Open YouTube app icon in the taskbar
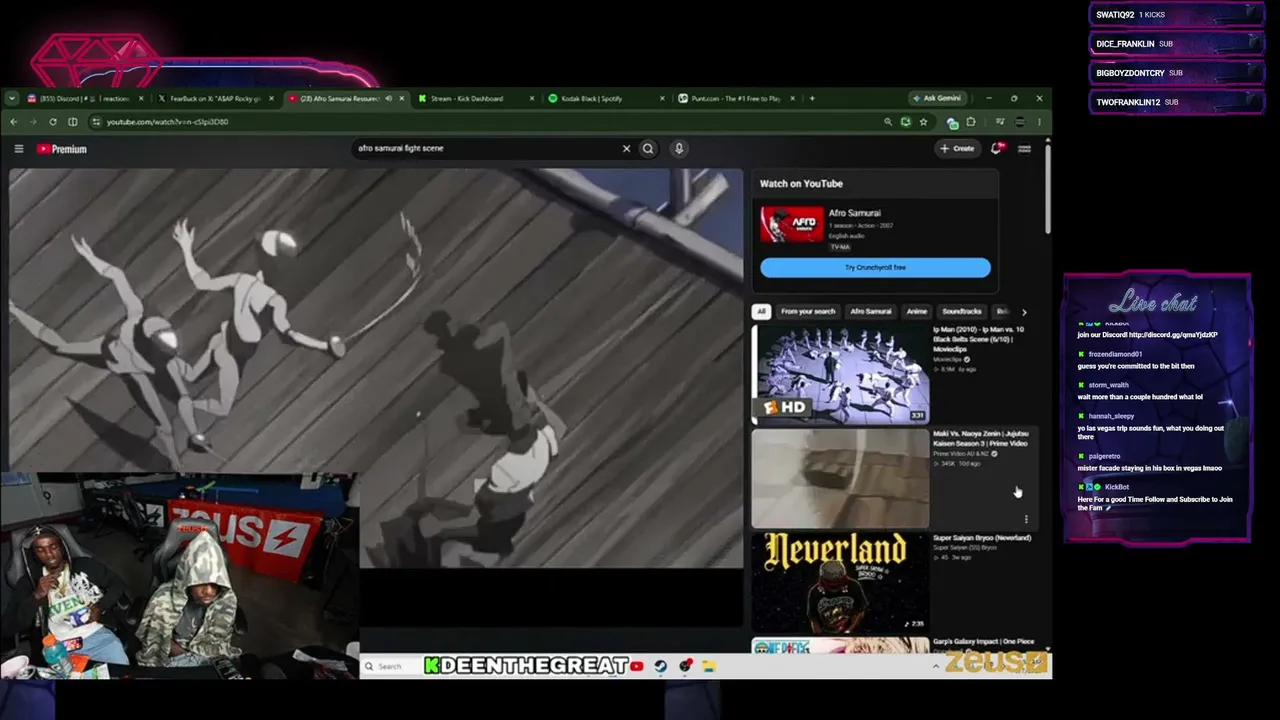This screenshot has height=720, width=1280. (637, 666)
